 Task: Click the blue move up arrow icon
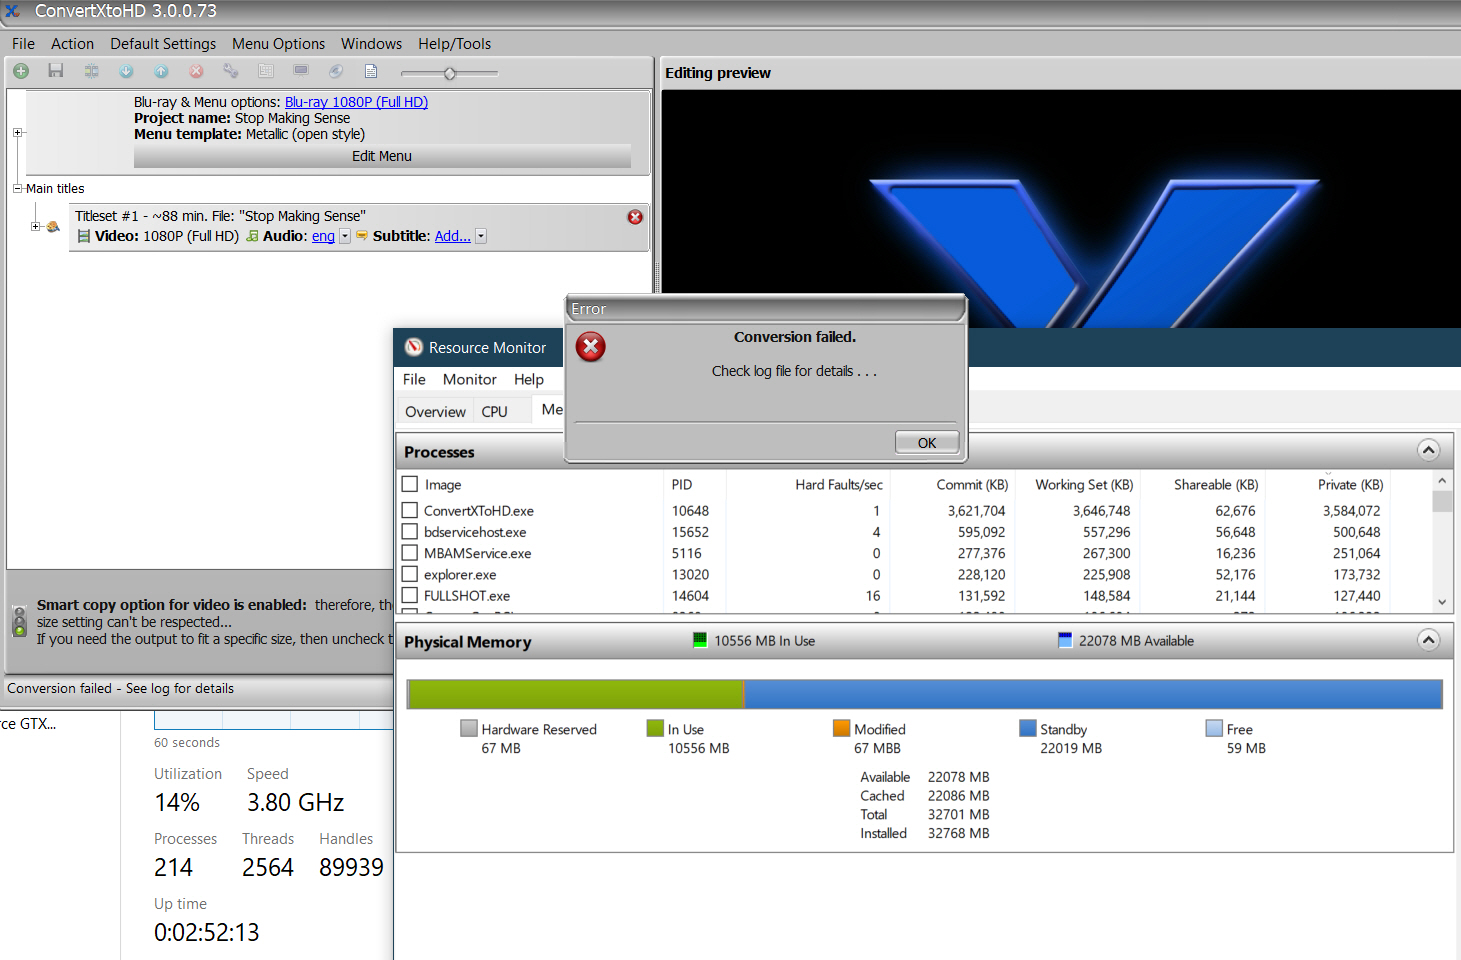(161, 71)
